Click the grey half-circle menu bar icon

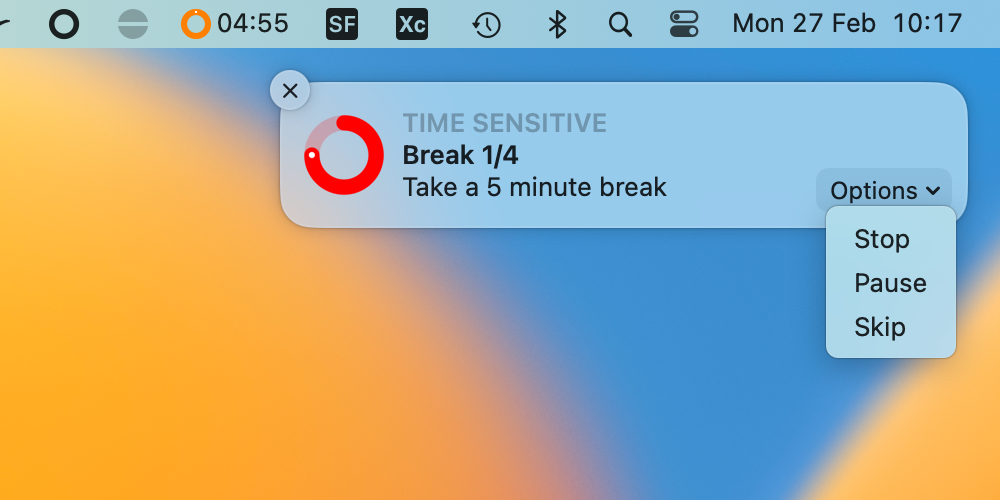point(133,24)
